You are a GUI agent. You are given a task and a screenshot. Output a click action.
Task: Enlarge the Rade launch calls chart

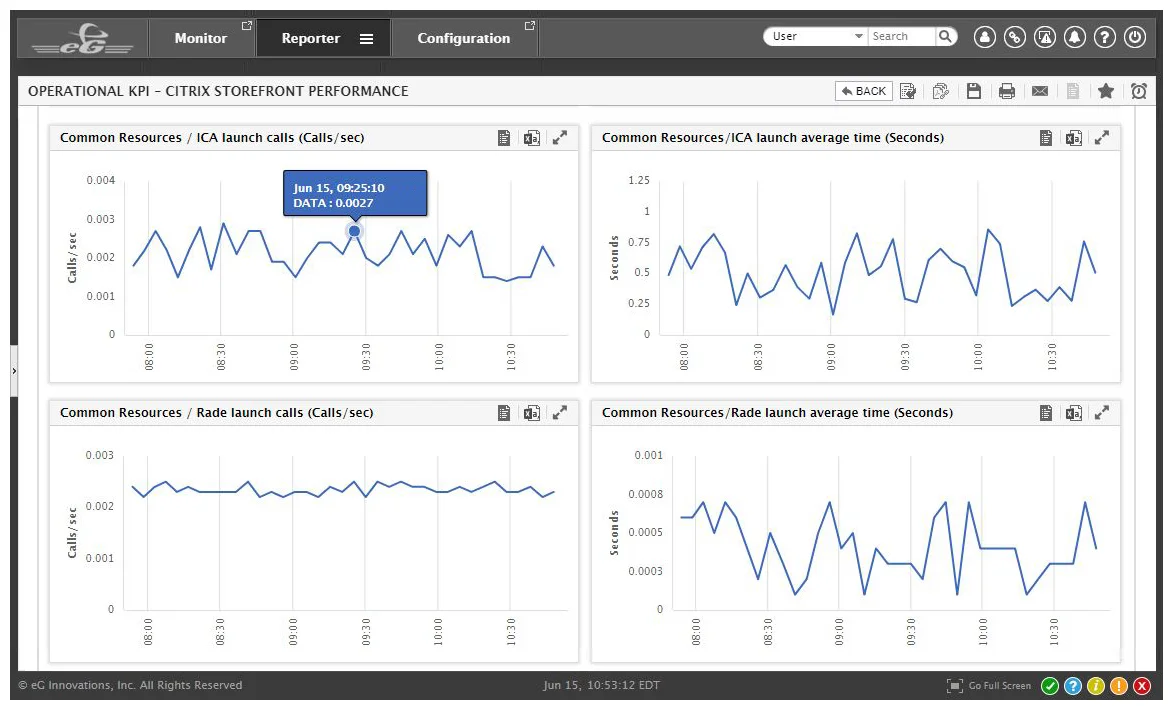pos(560,413)
